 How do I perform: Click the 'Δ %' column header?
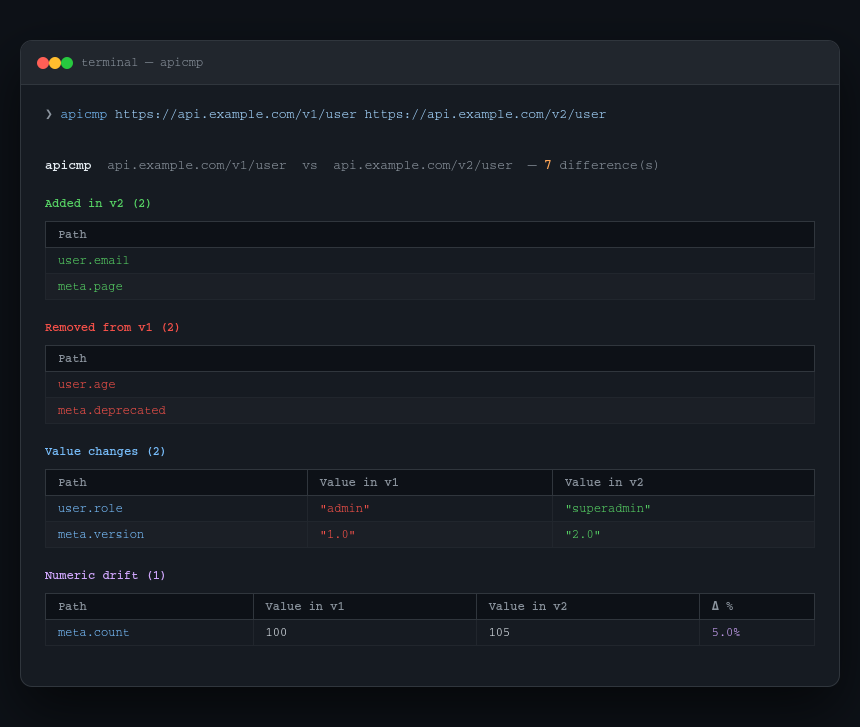tap(757, 606)
